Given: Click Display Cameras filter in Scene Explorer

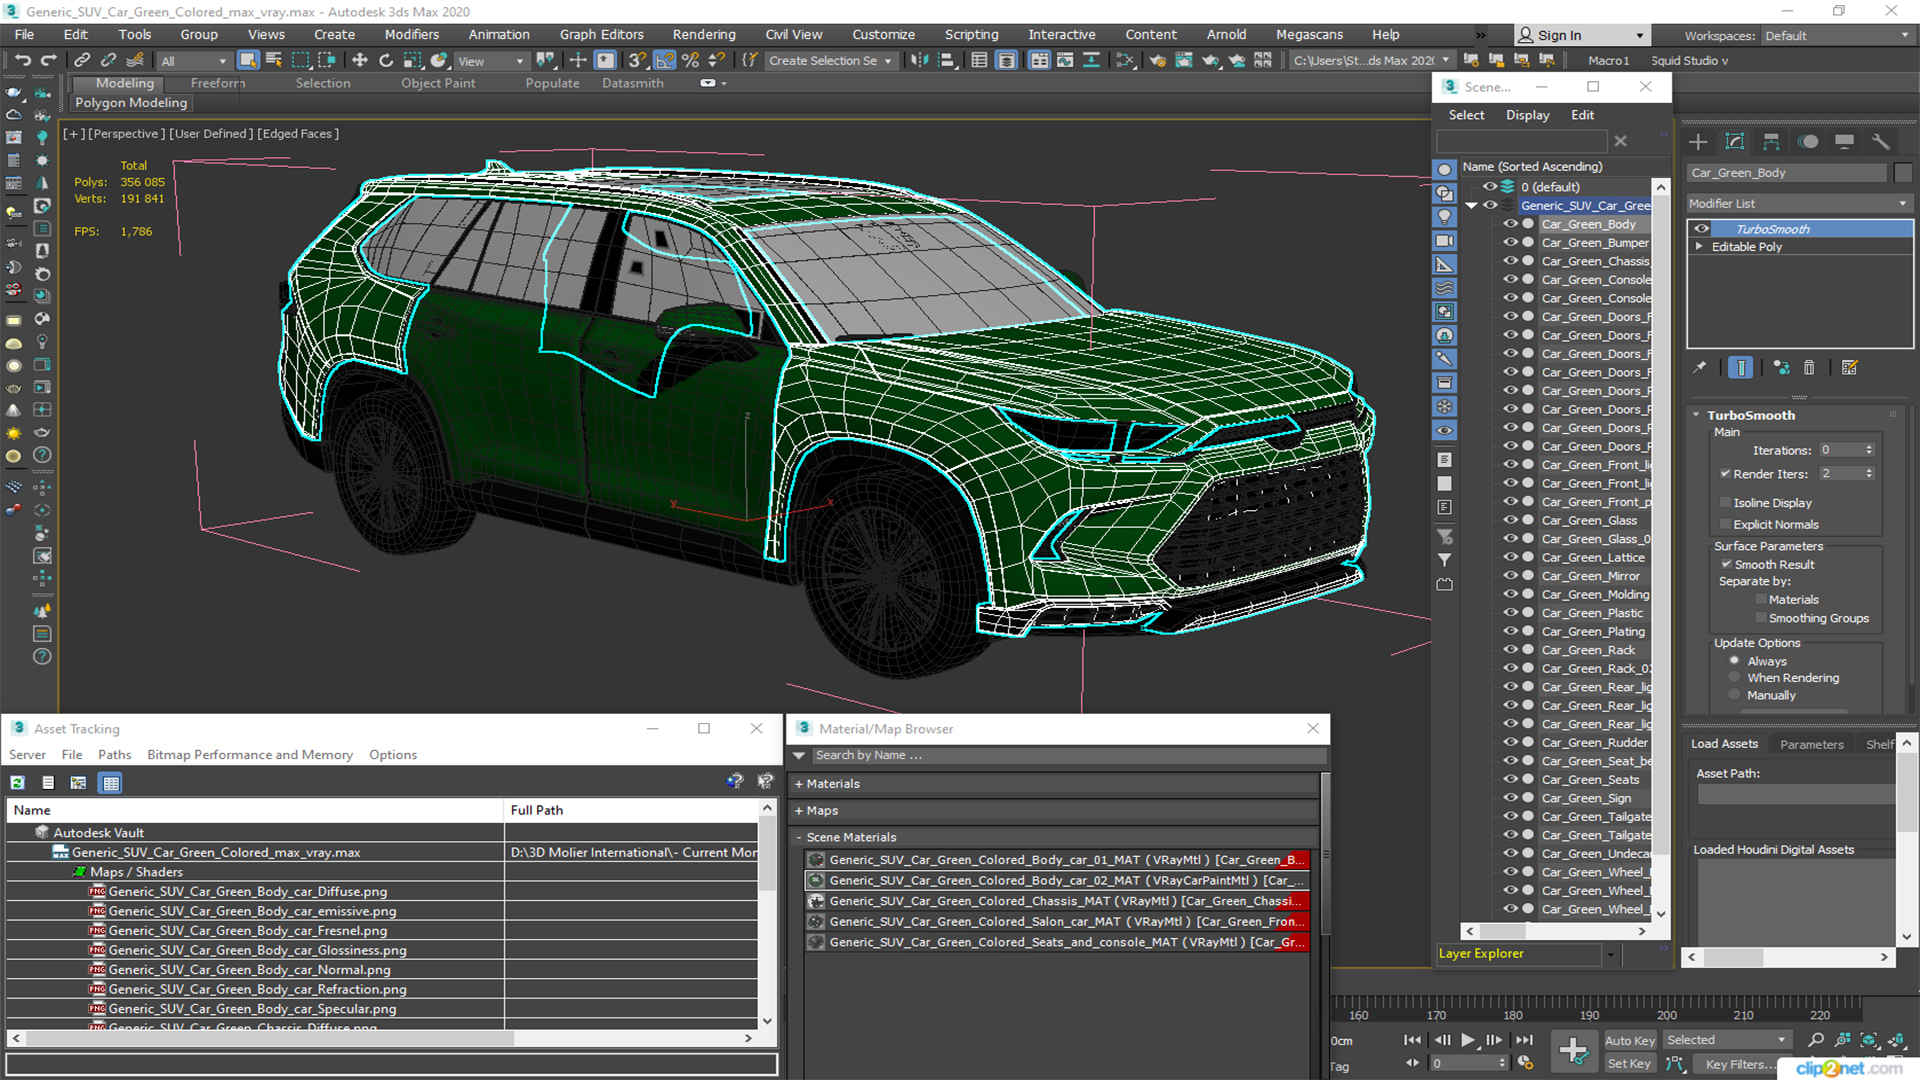Looking at the screenshot, I should (x=1445, y=241).
